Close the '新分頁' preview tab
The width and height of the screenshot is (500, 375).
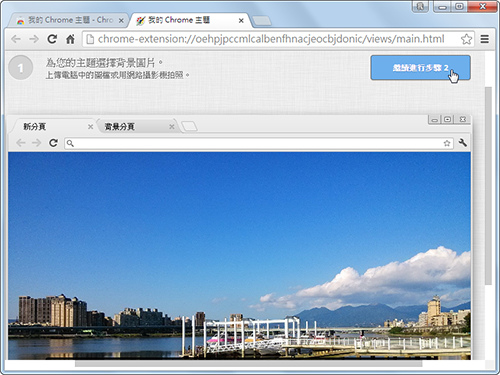tap(90, 127)
